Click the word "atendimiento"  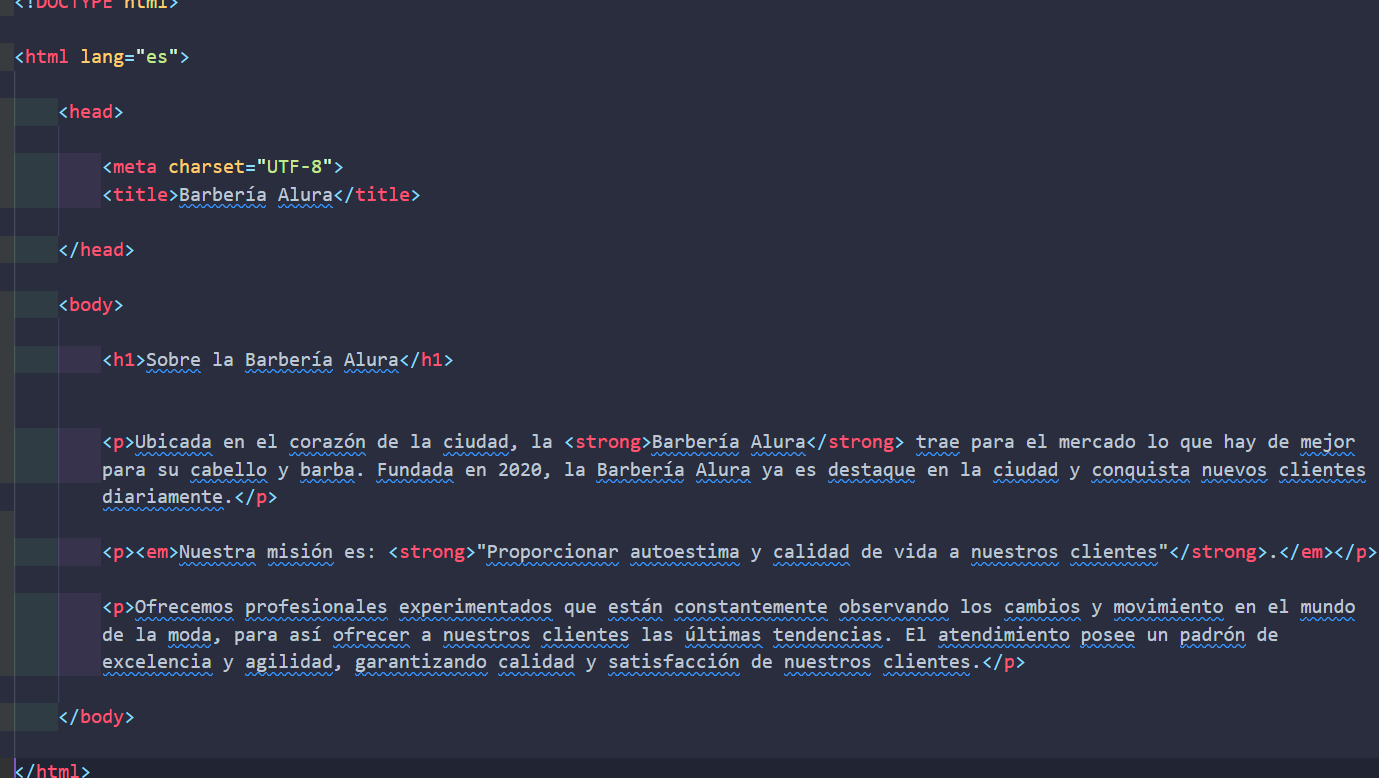pyautogui.click(x=1003, y=635)
